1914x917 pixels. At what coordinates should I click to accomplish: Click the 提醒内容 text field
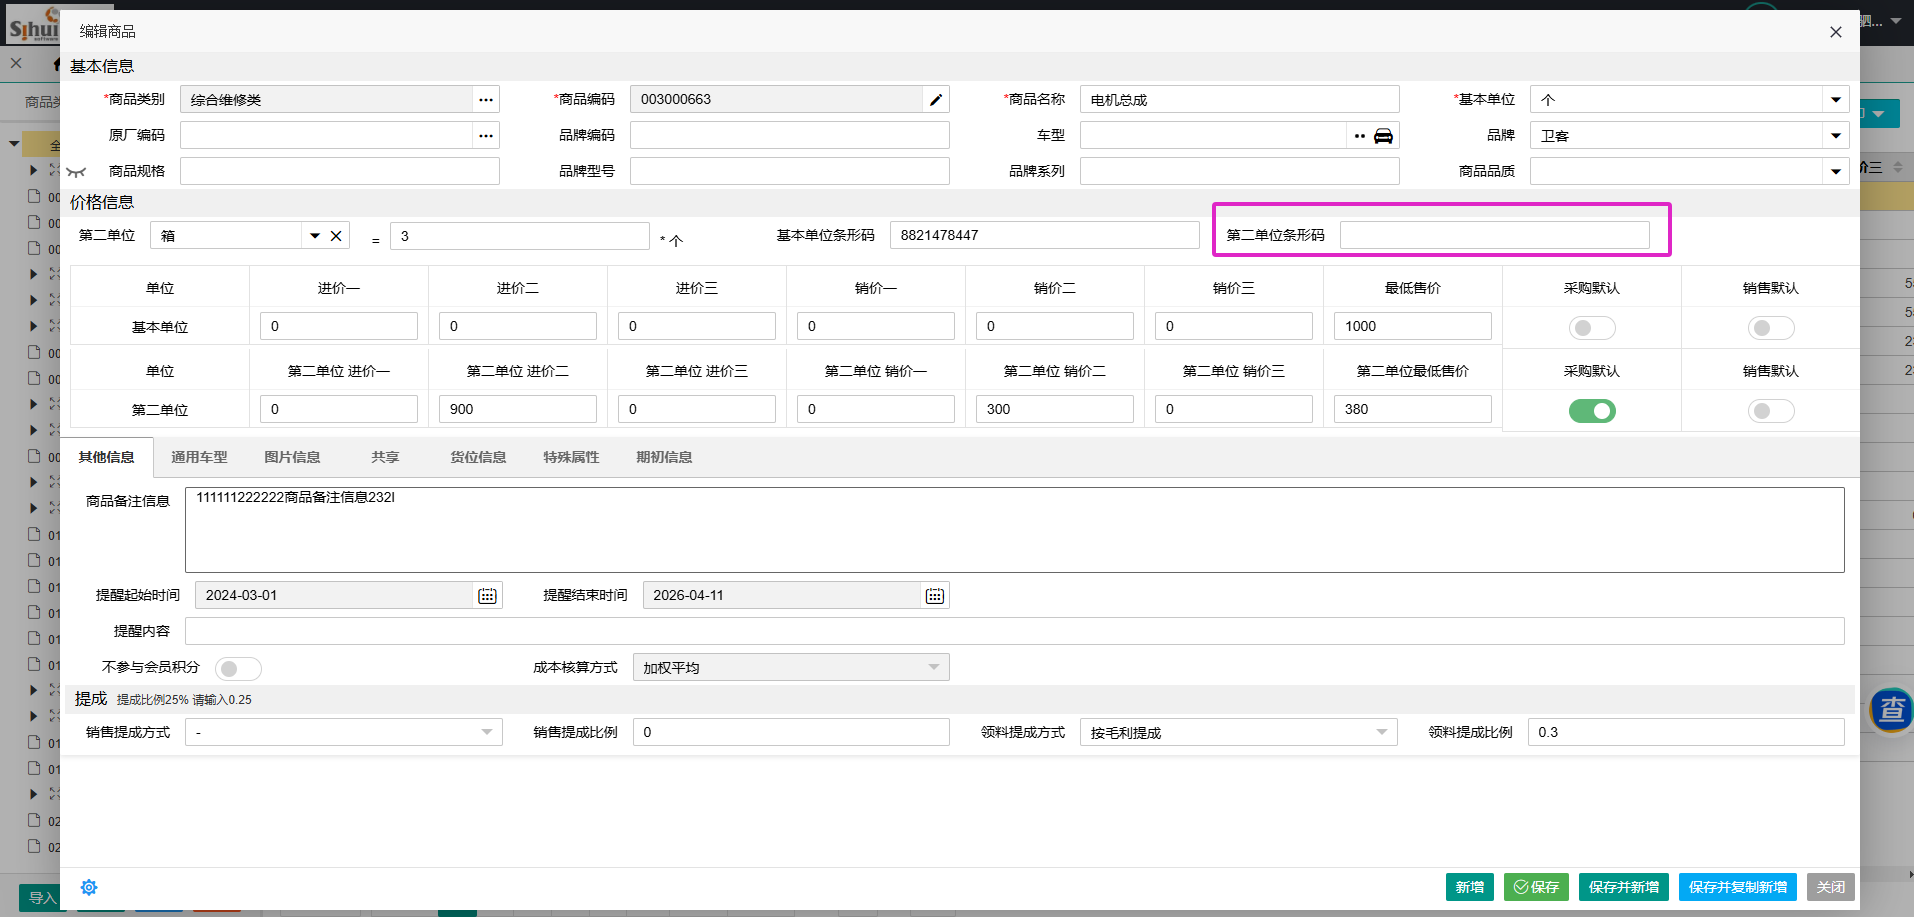[1014, 632]
